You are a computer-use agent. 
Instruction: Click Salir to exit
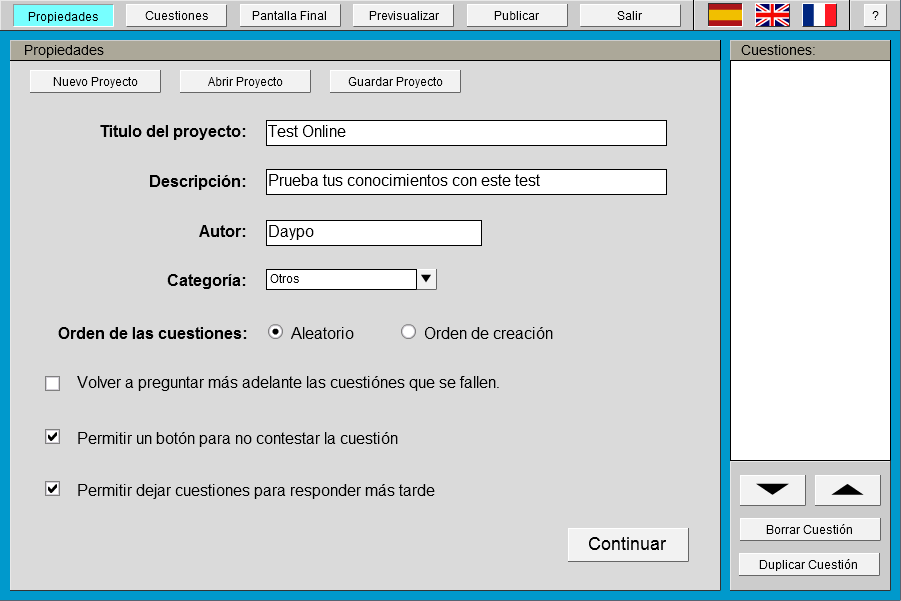point(630,16)
